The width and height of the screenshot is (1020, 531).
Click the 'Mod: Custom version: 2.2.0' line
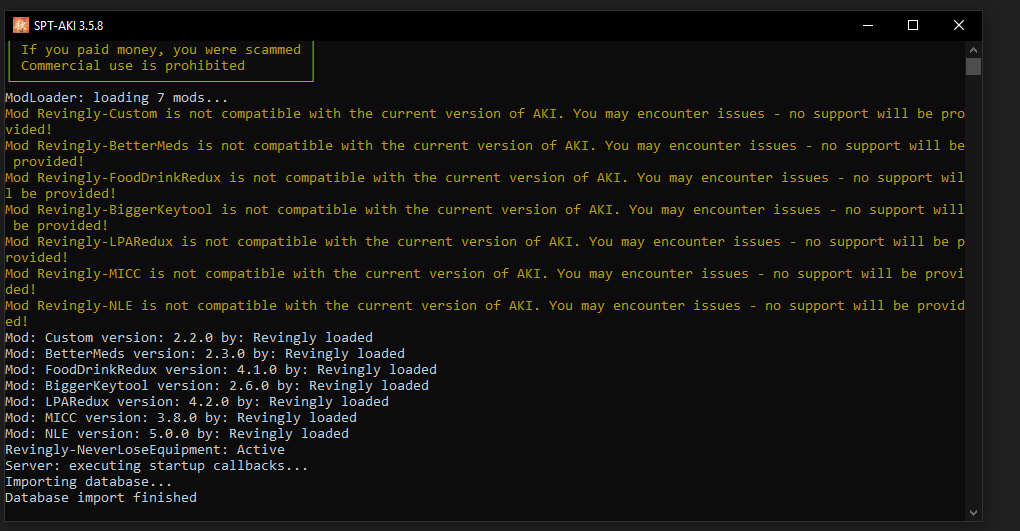point(189,338)
